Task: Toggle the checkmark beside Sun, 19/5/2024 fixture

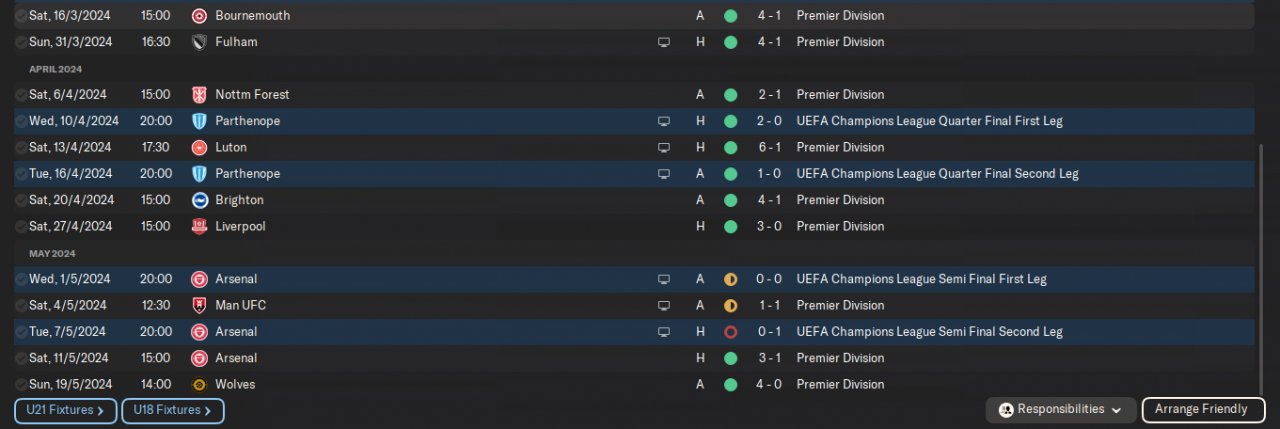Action: pyautogui.click(x=21, y=385)
